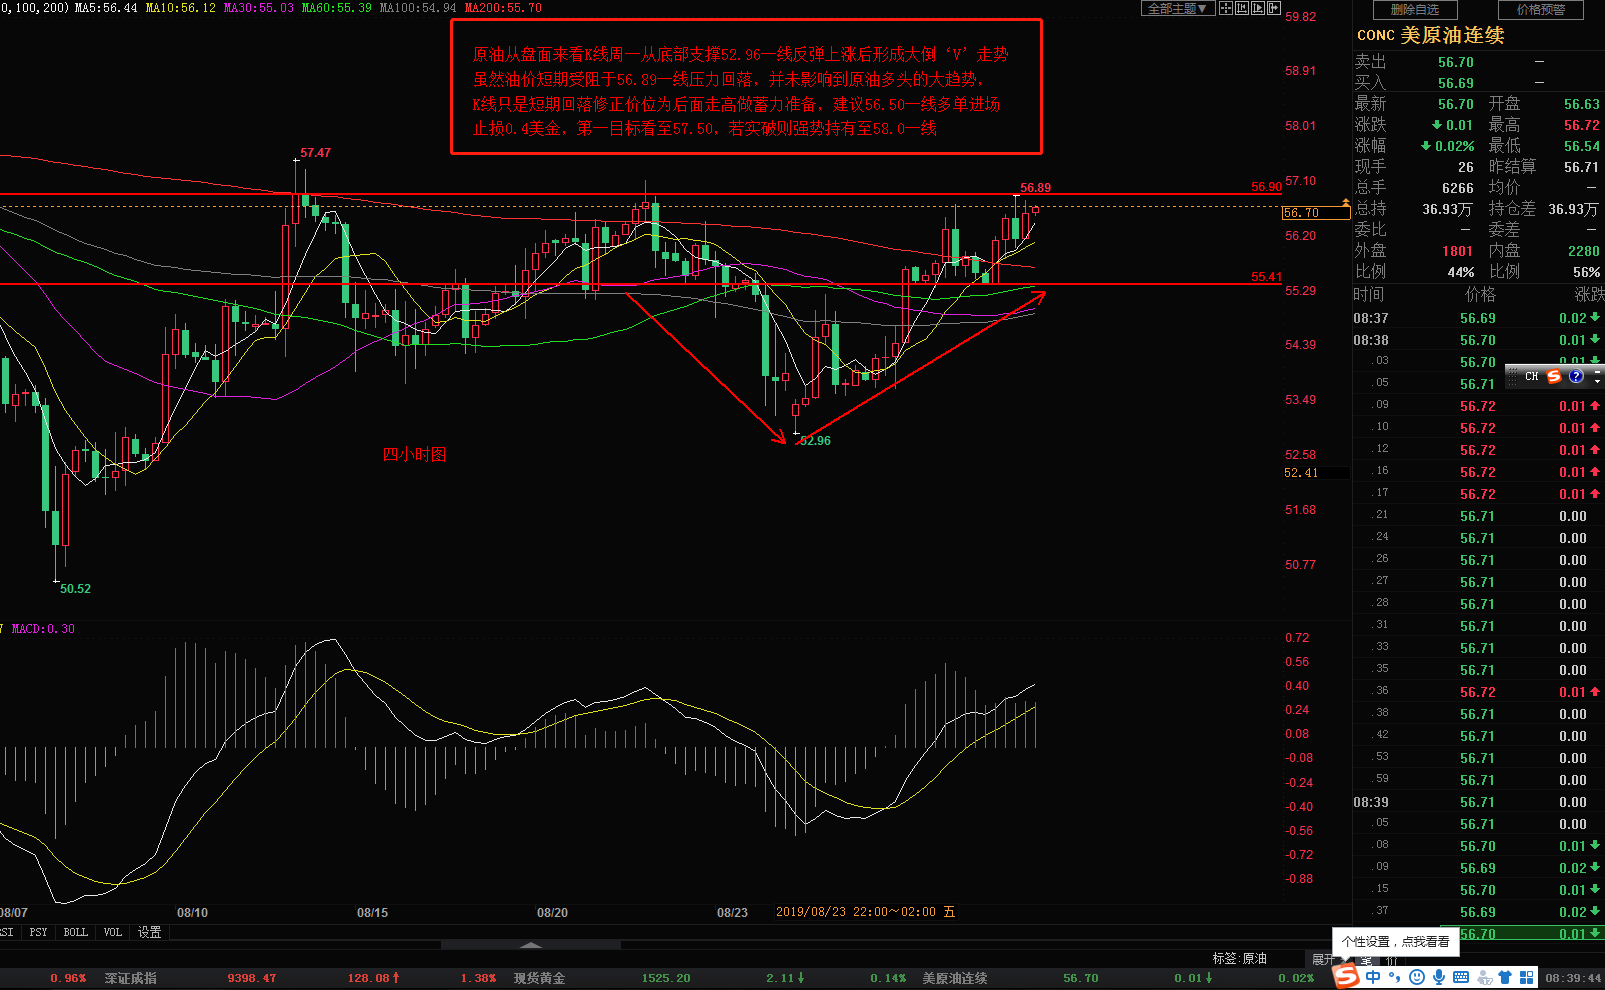Click the 50.52 low price marker on chart

[x=75, y=589]
